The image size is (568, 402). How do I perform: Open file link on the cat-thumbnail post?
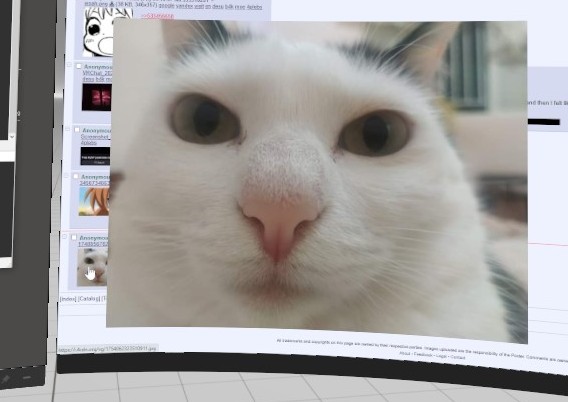coord(93,244)
